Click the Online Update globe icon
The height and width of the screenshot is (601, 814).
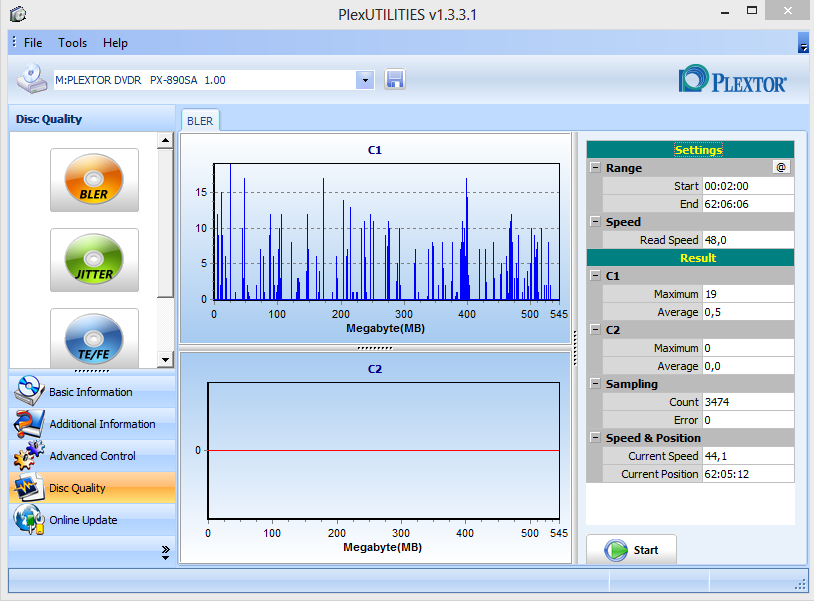click(29, 520)
